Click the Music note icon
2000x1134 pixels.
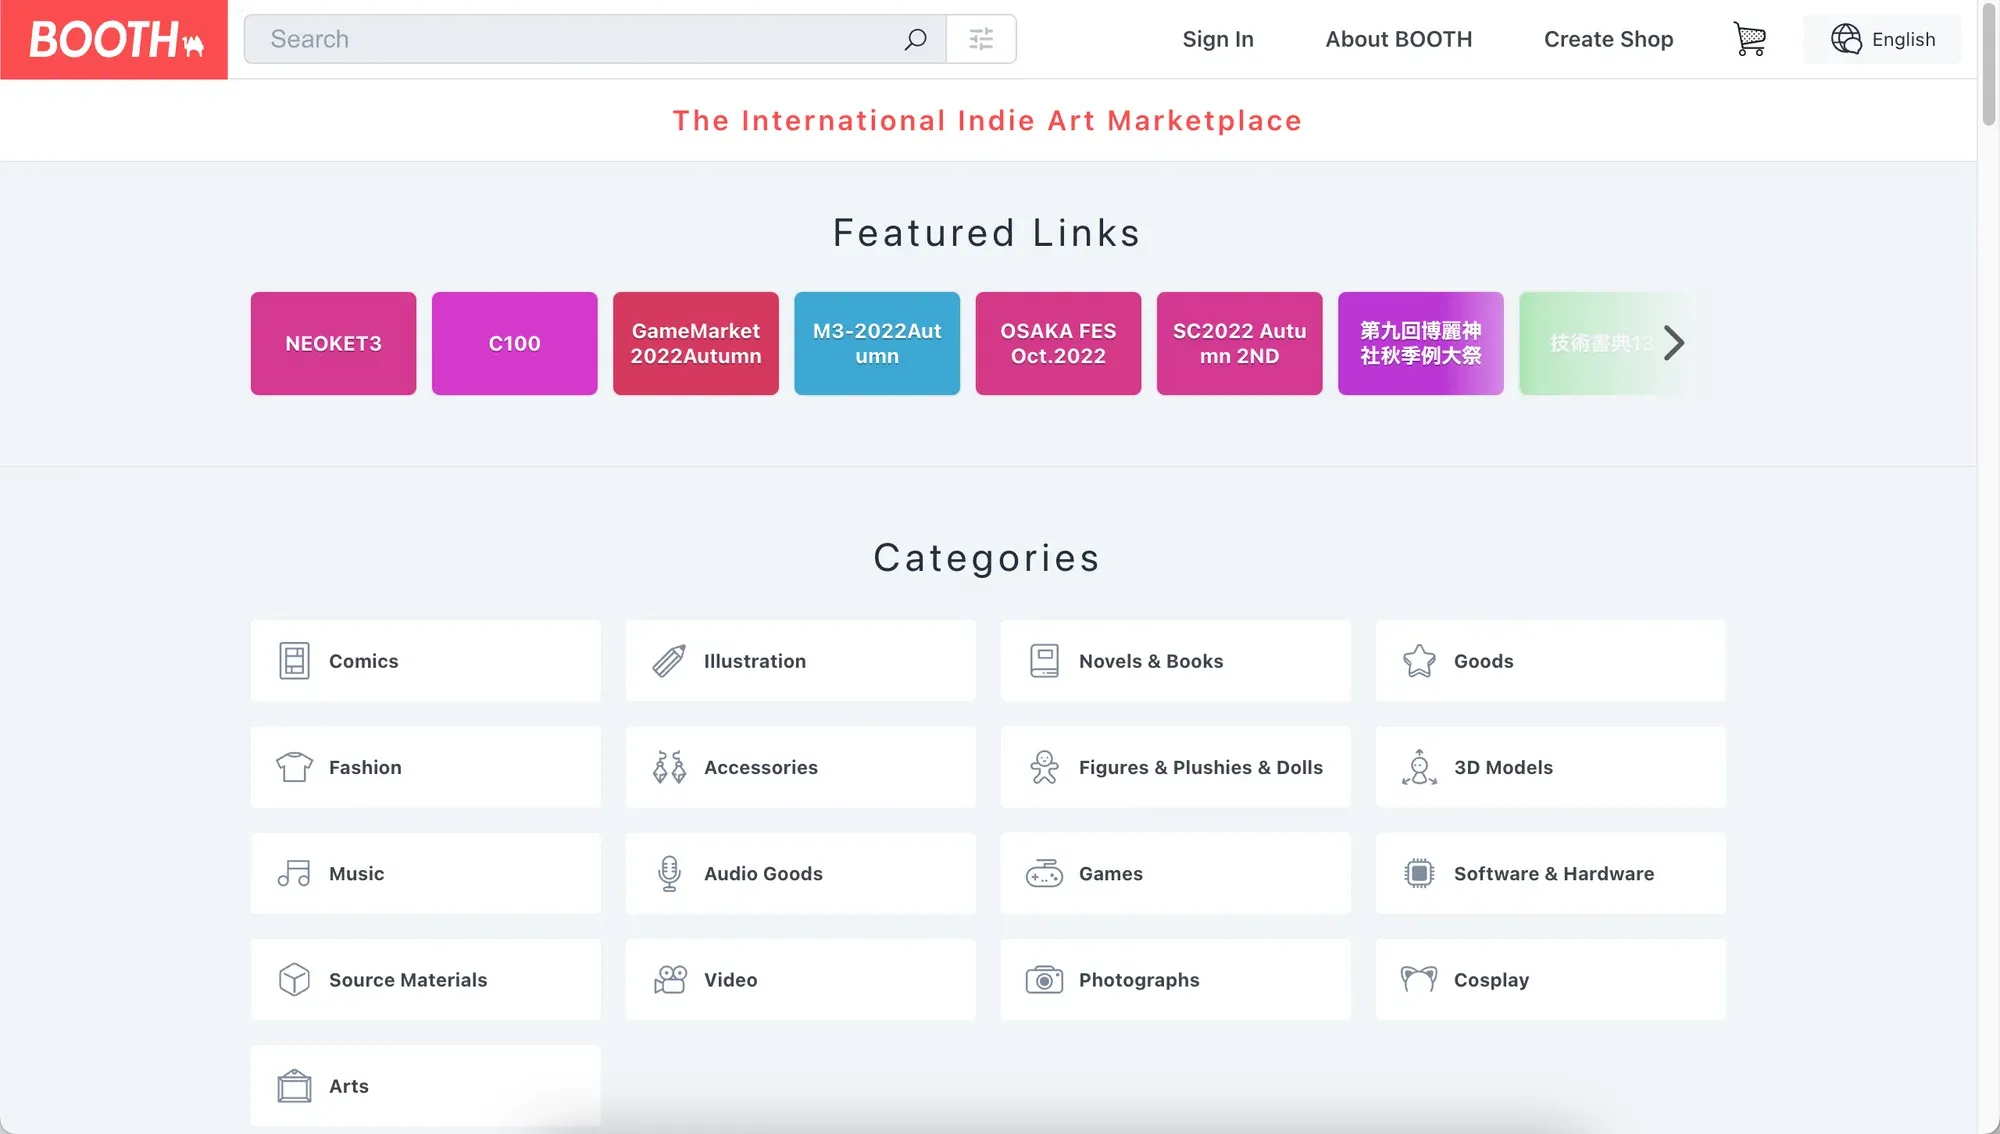click(x=294, y=873)
